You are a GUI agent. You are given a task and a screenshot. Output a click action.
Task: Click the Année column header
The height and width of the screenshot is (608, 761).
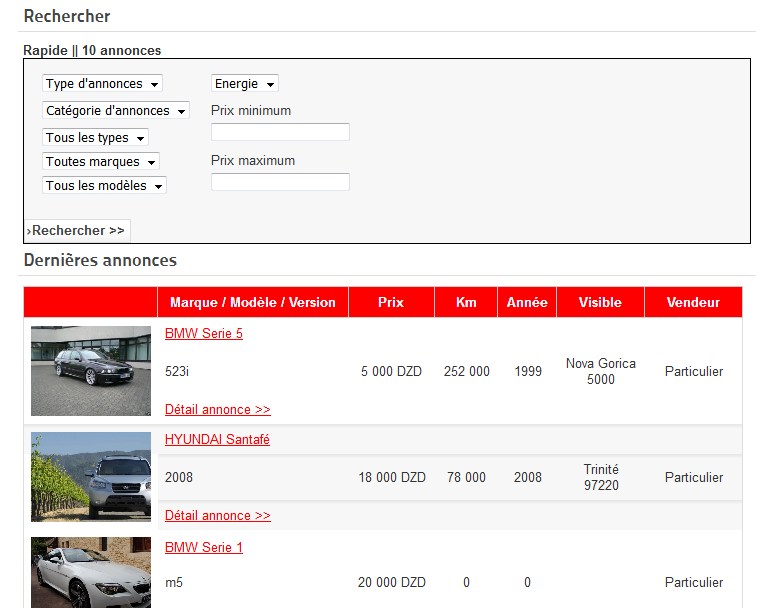527,303
